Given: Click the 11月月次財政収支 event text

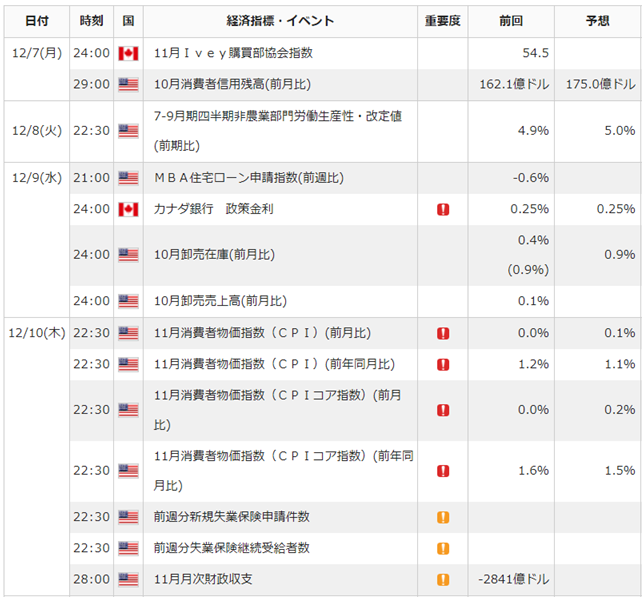Looking at the screenshot, I should tap(203, 579).
